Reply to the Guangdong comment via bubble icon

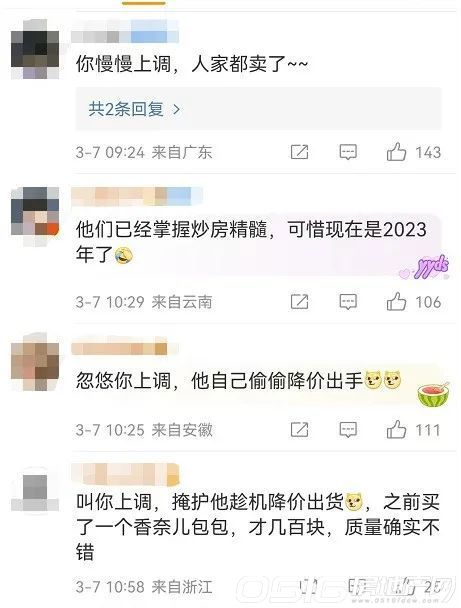tap(348, 152)
